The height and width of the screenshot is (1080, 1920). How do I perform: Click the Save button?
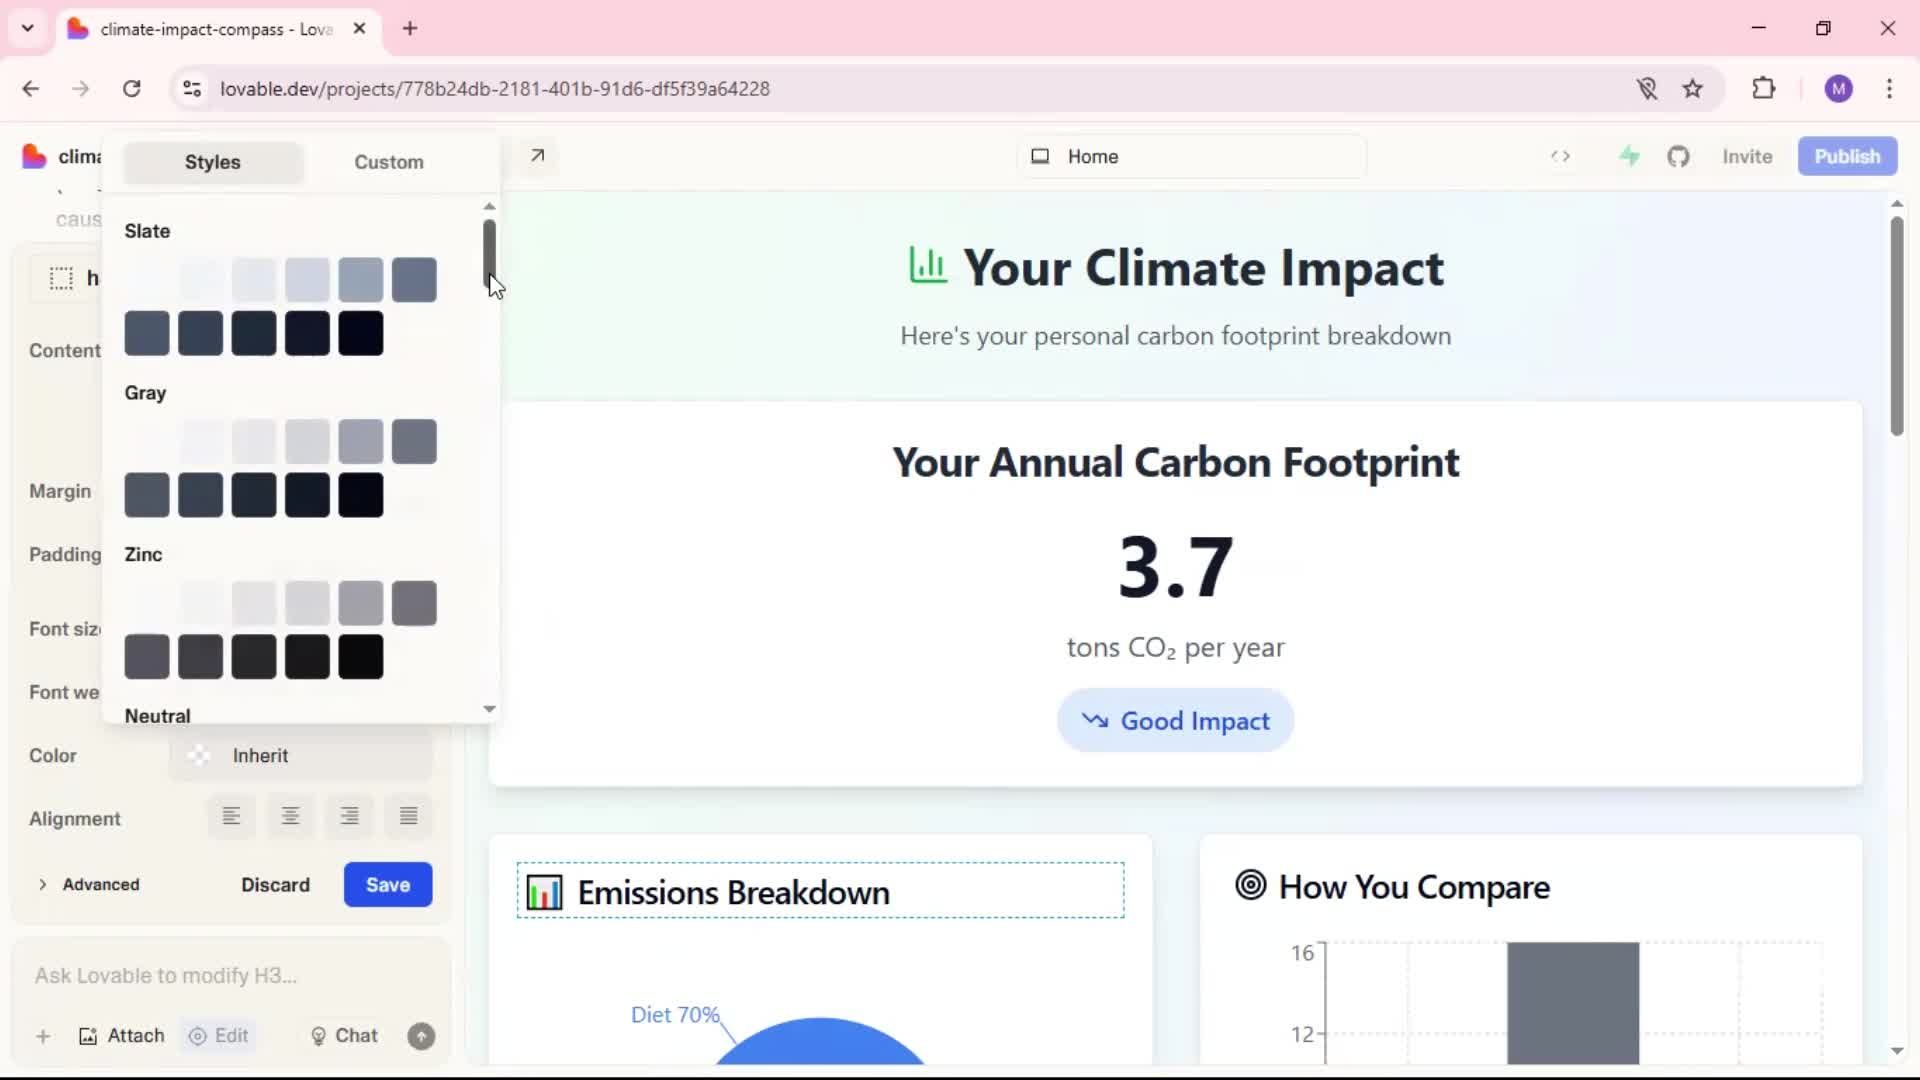[388, 884]
